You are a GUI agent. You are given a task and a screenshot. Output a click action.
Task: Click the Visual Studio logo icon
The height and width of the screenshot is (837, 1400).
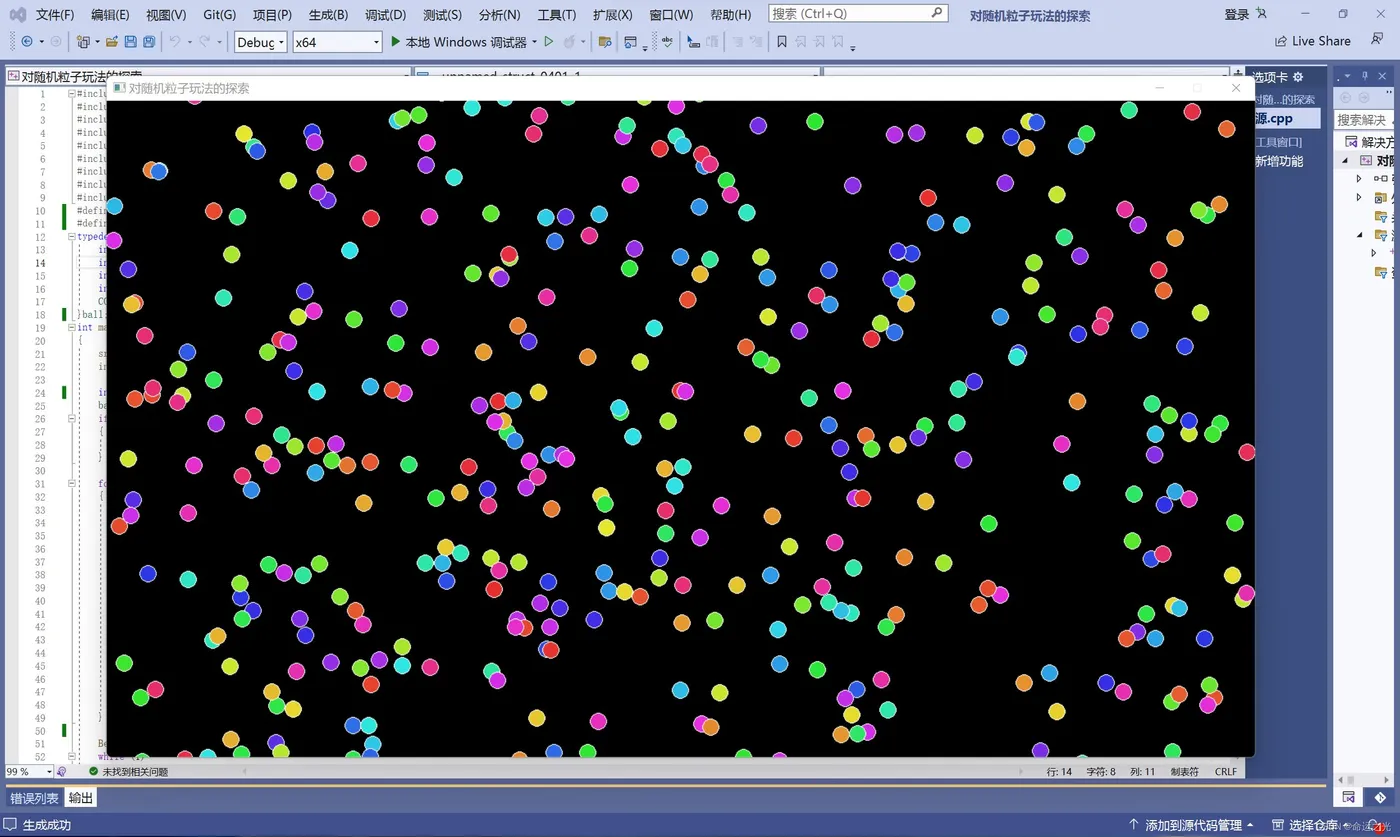tap(17, 15)
